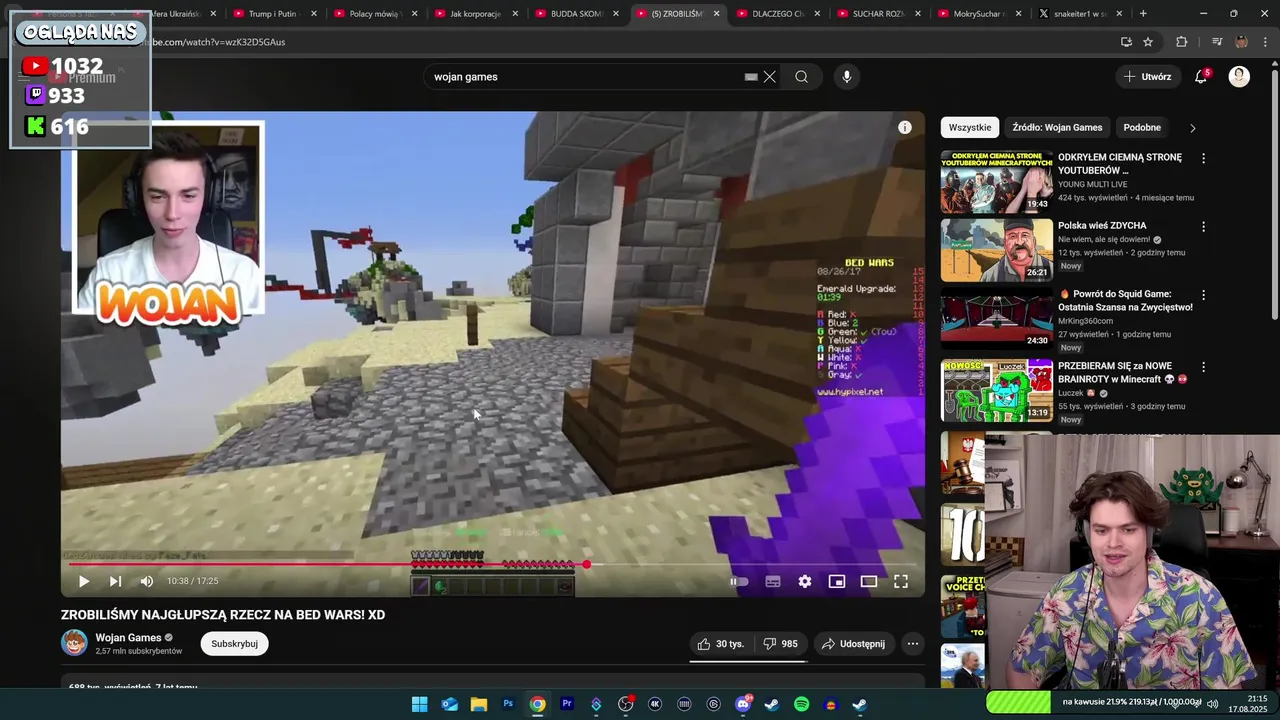Screen dimensions: 1280x720
Task: Open video player settings gear
Action: click(805, 581)
